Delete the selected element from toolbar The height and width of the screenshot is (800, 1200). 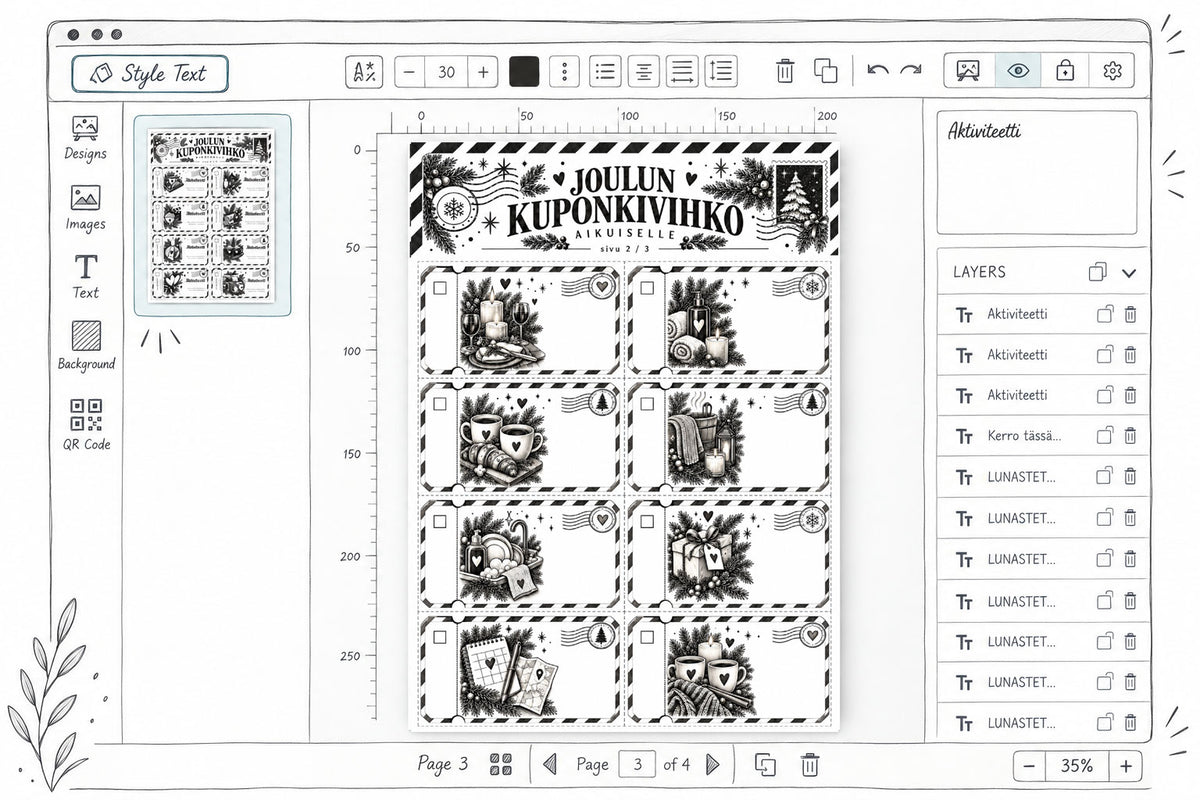coord(786,71)
